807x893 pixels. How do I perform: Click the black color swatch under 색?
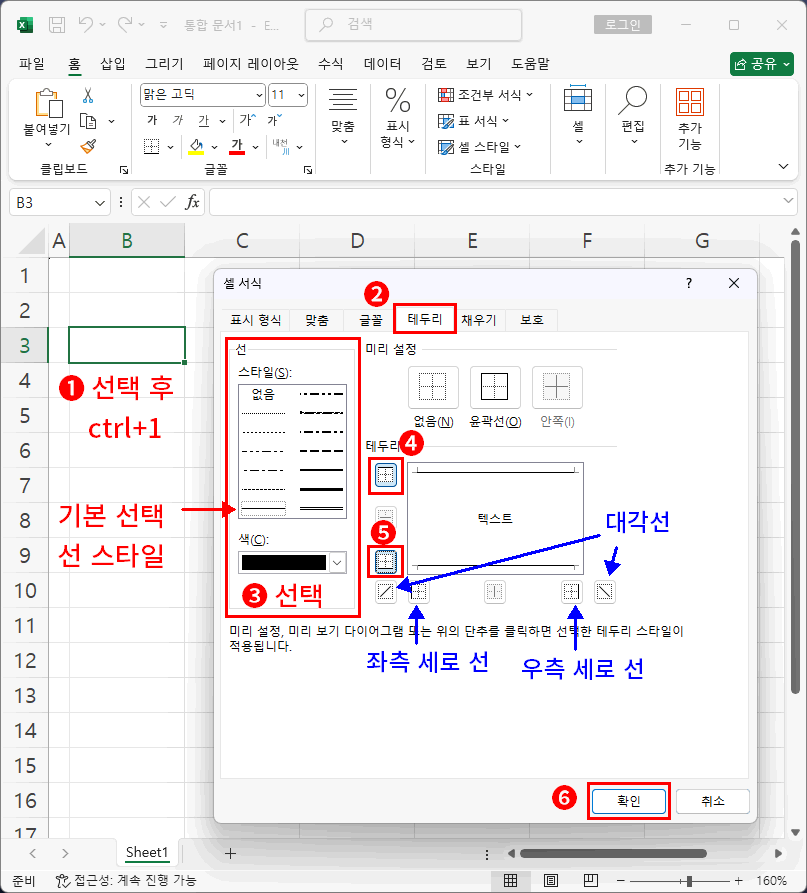click(284, 563)
